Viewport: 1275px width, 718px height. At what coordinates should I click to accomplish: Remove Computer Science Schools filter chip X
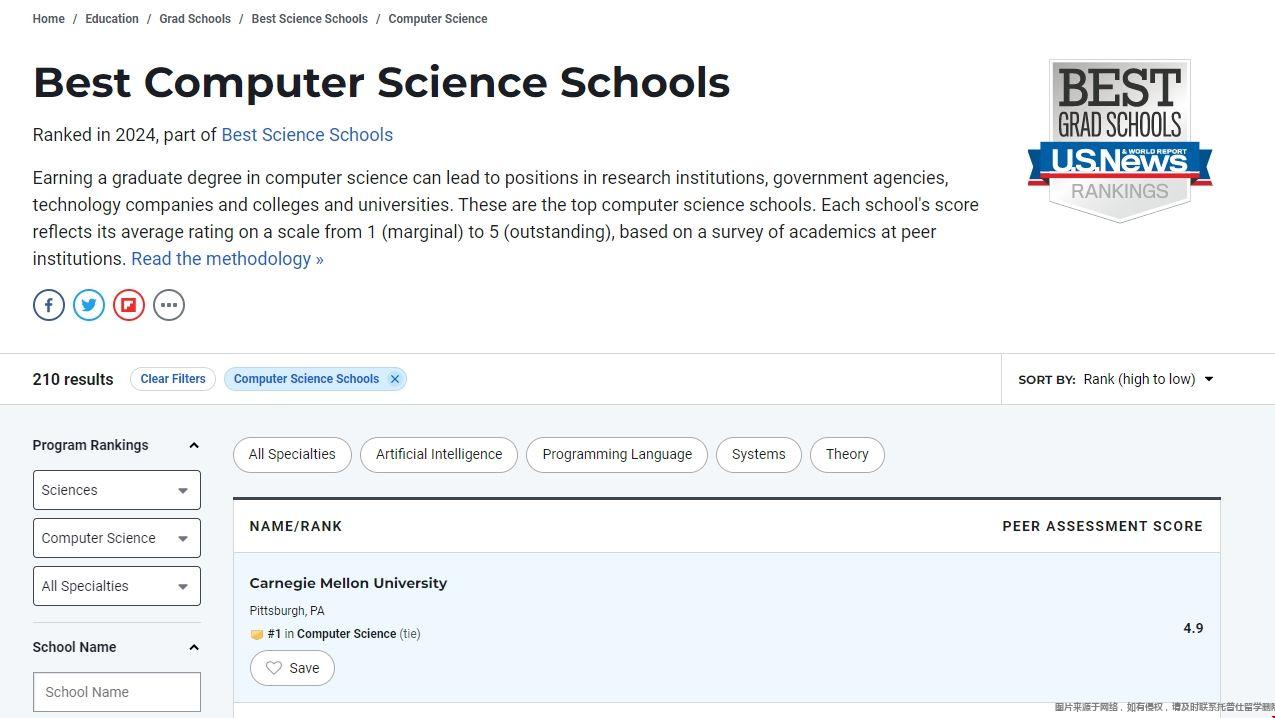395,379
